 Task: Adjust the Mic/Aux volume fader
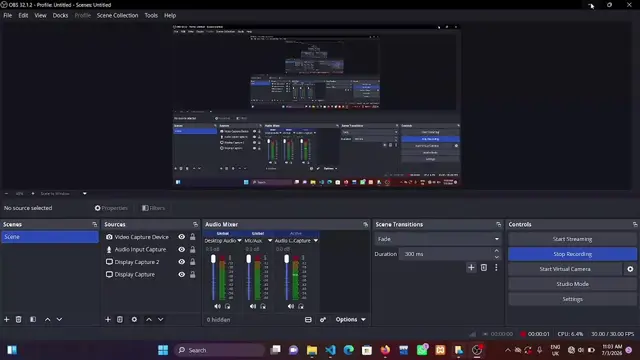click(x=249, y=259)
